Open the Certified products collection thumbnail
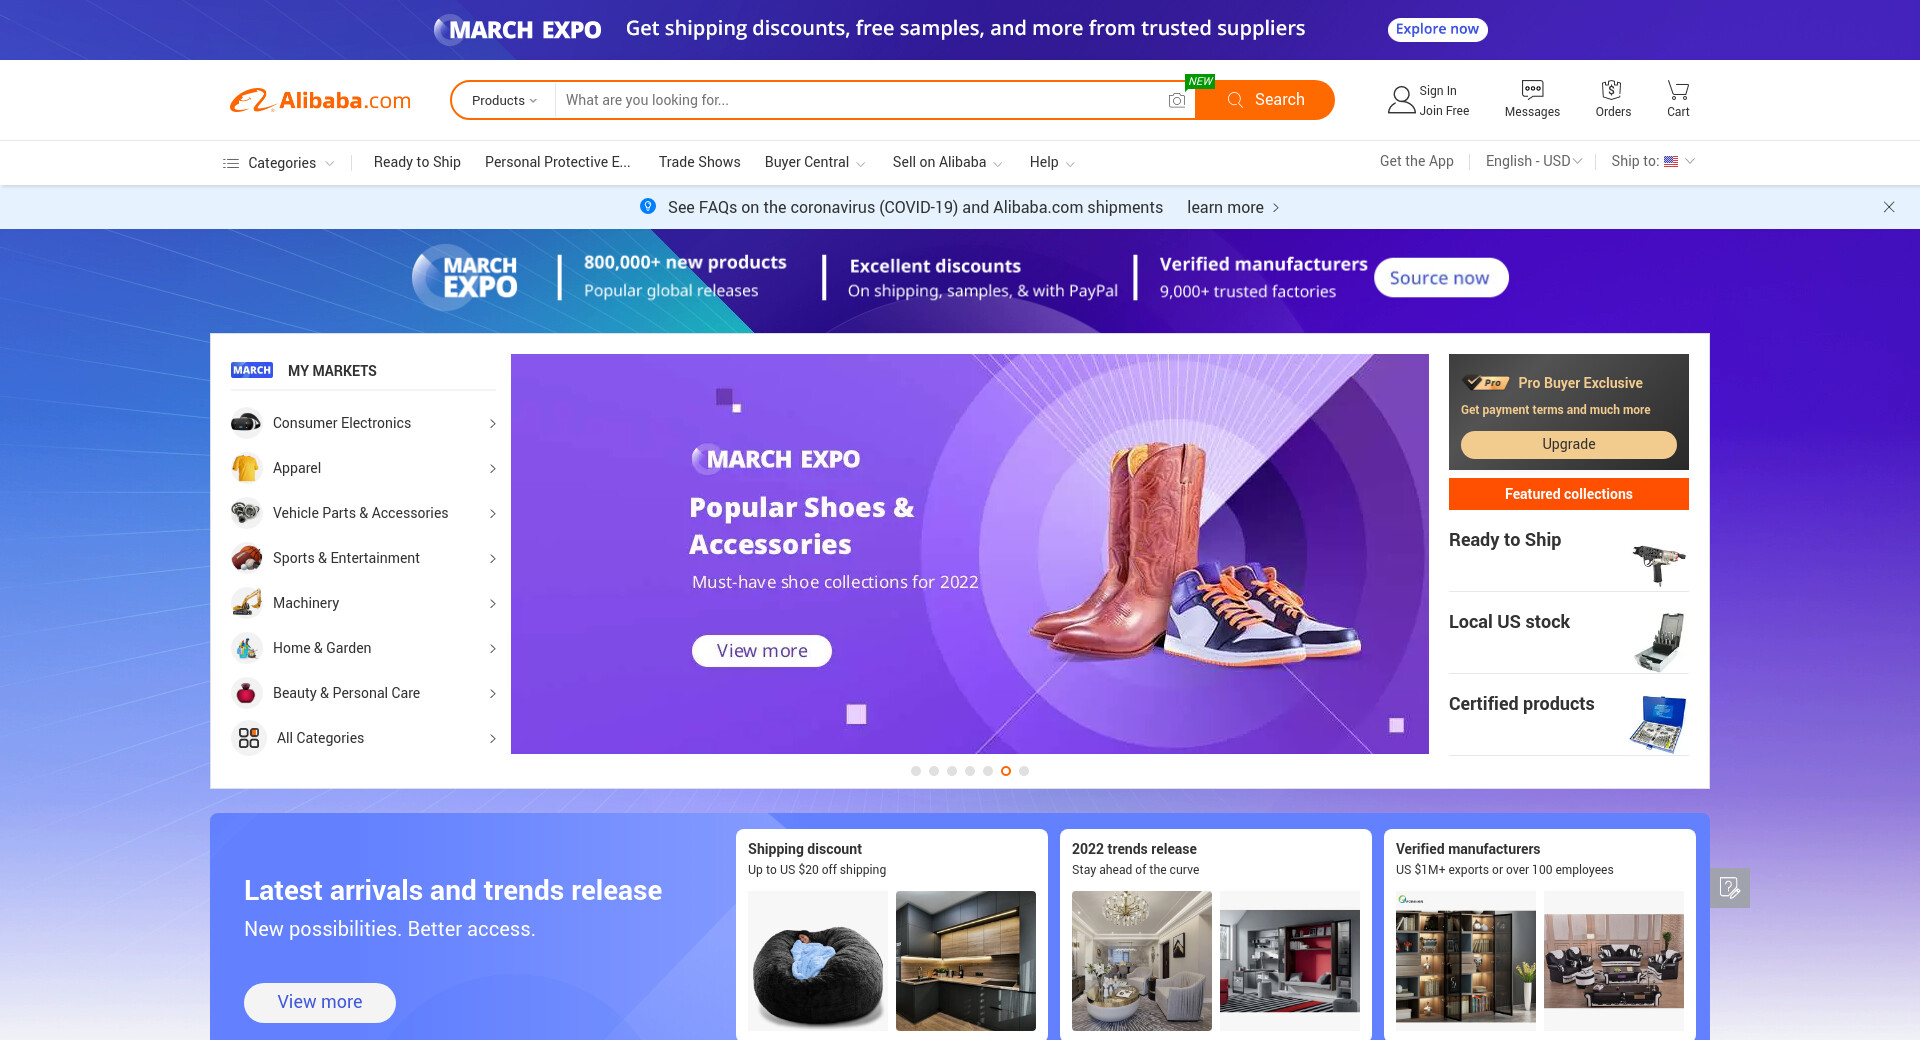1920x1040 pixels. coord(1659,723)
